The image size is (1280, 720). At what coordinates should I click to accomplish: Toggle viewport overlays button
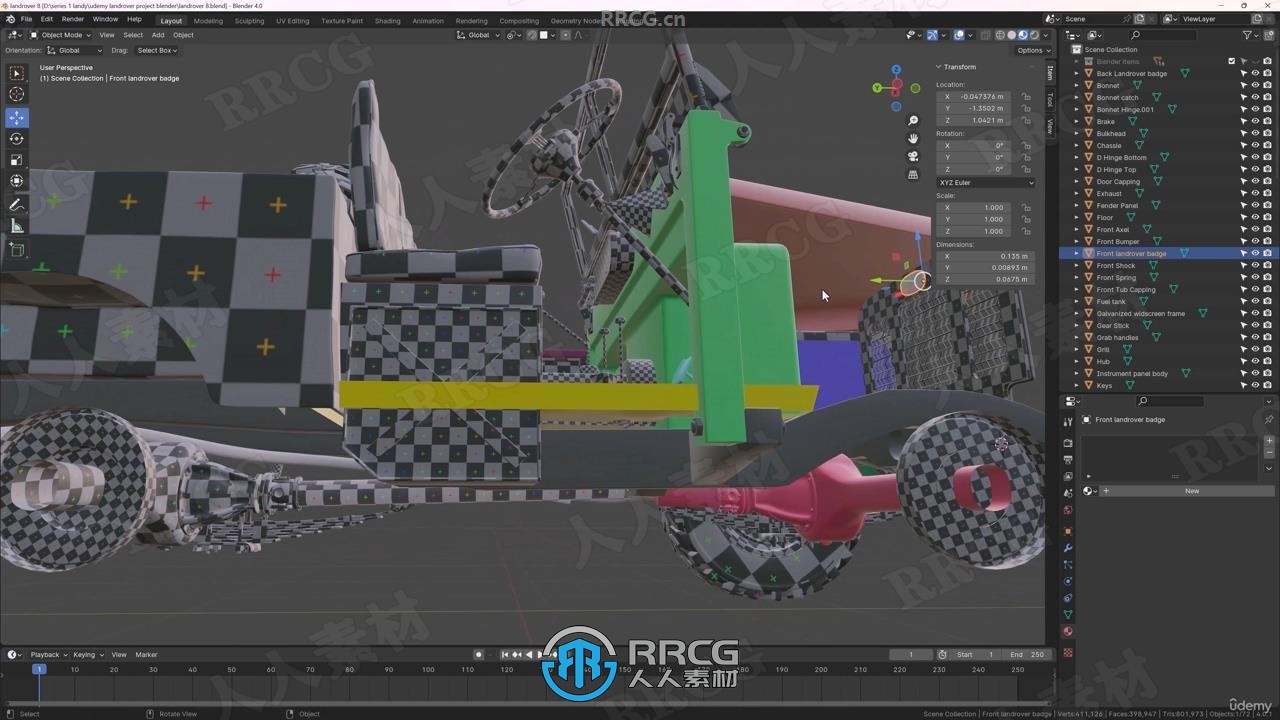pos(958,35)
